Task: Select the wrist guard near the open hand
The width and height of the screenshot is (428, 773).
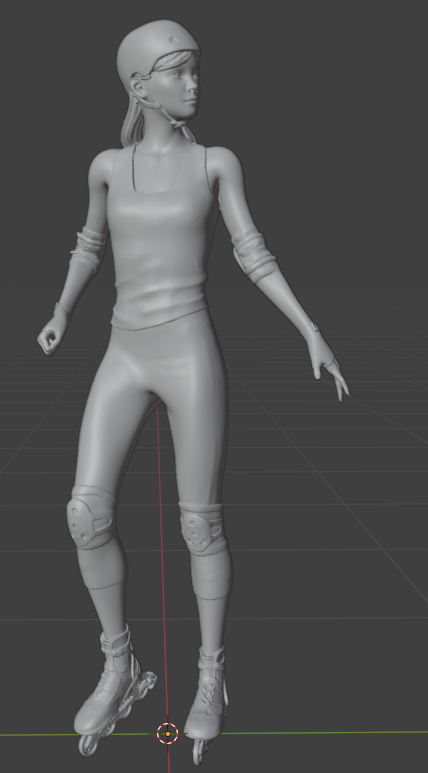Action: pyautogui.click(x=313, y=327)
